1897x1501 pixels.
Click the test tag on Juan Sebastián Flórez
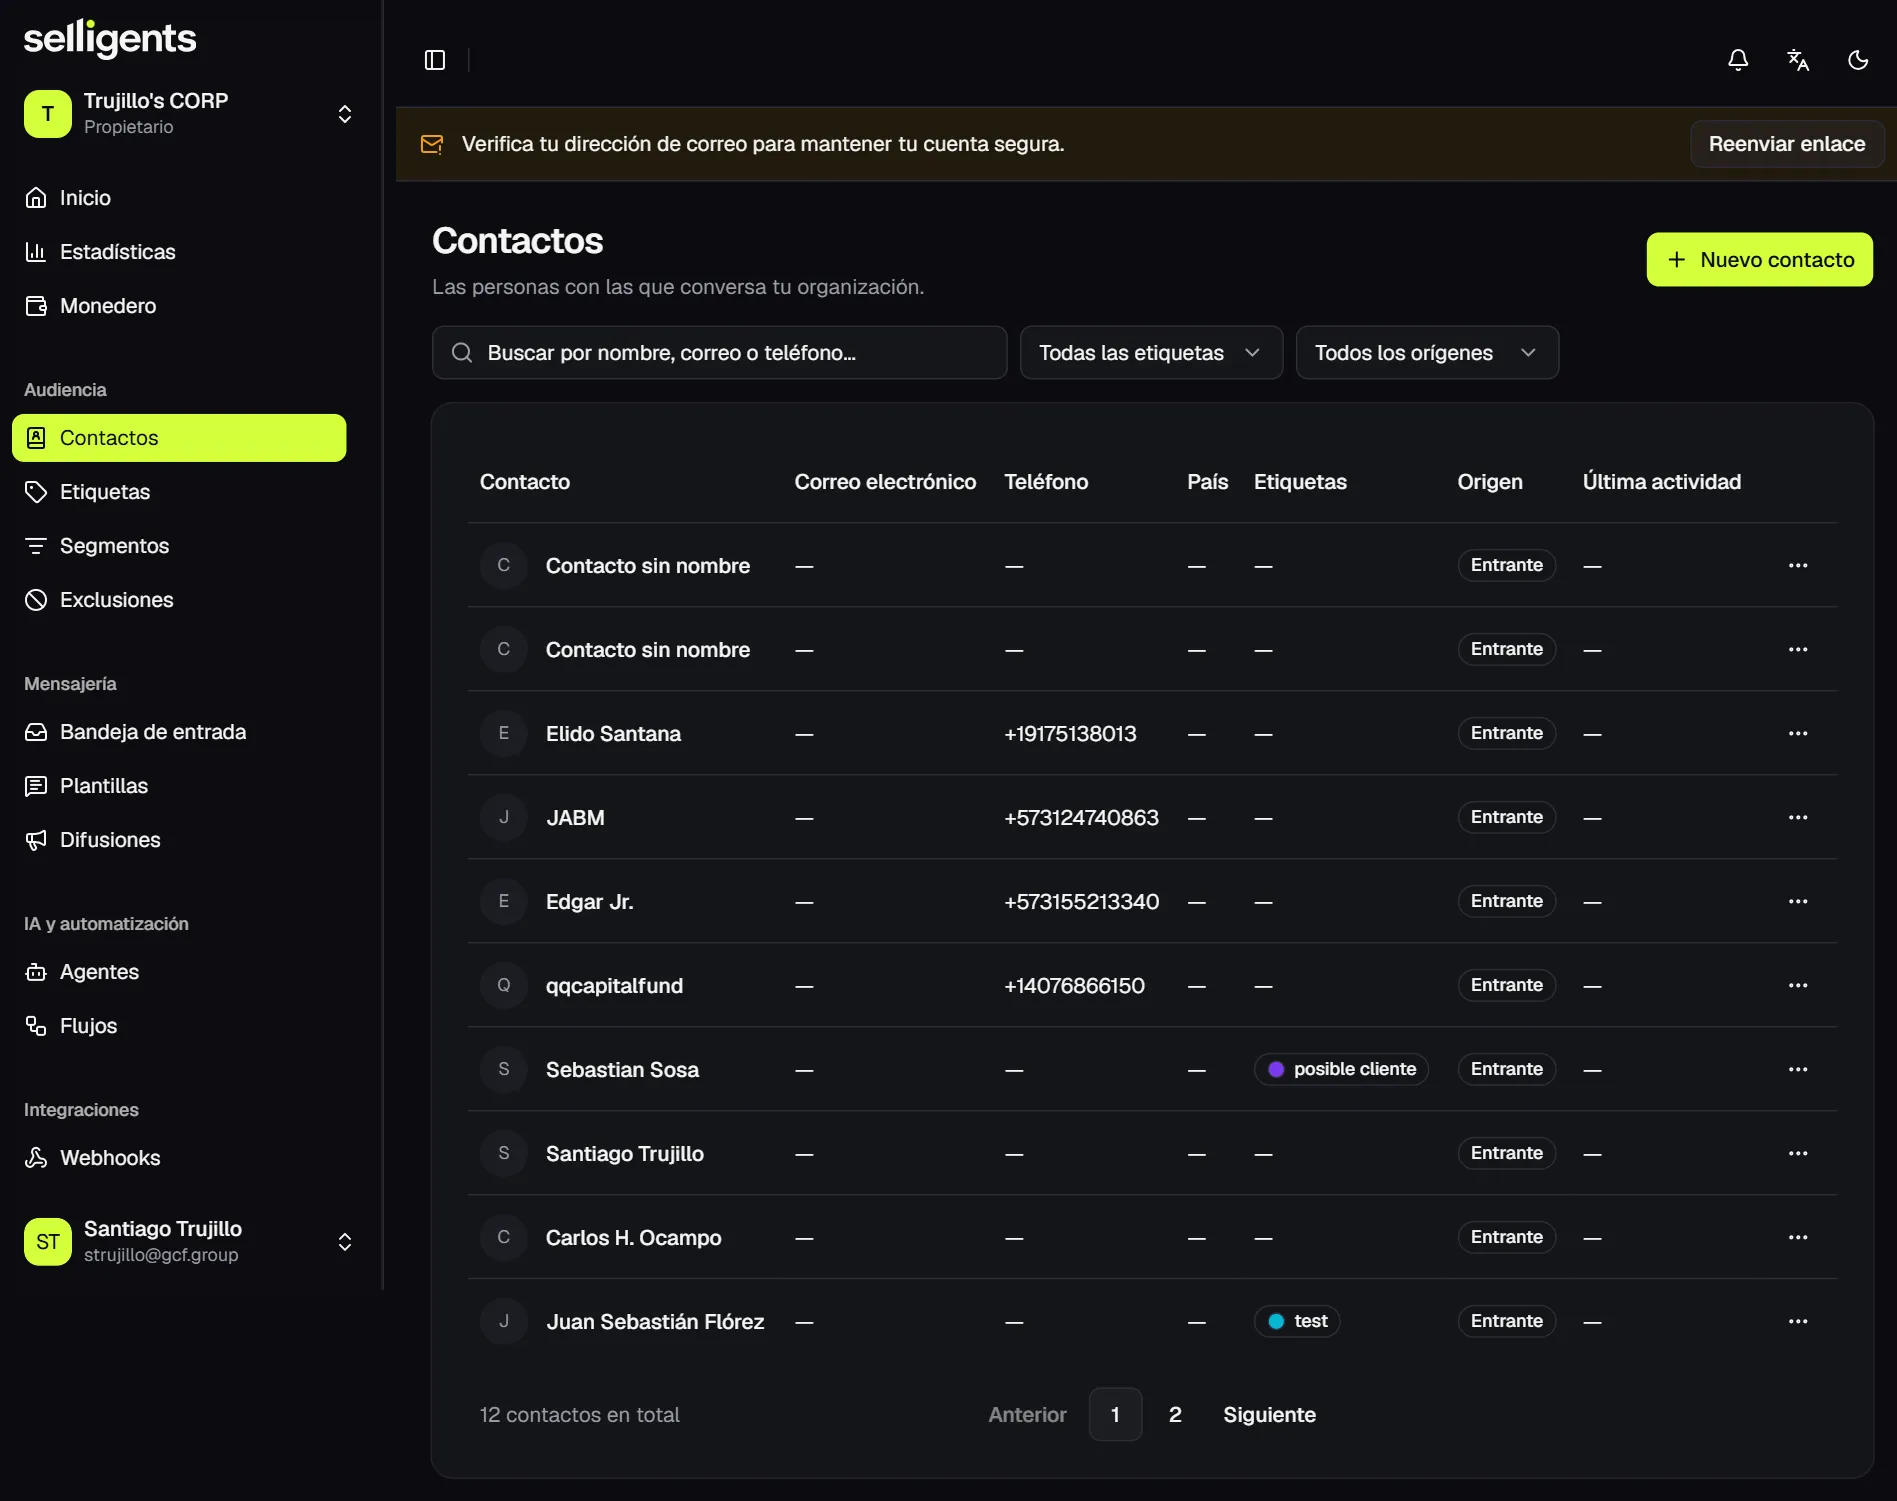[1297, 1321]
